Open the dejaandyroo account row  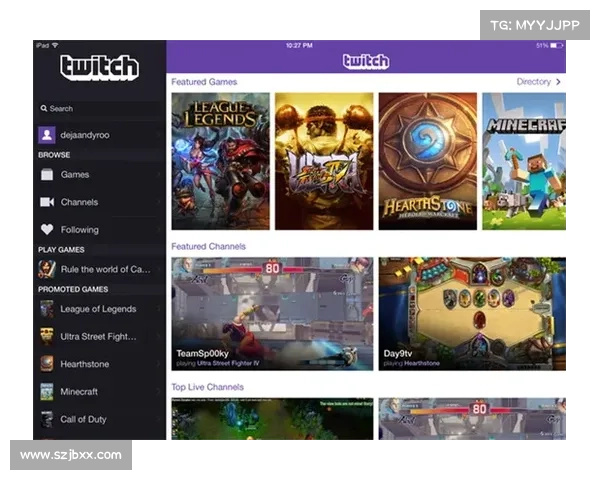coord(100,135)
